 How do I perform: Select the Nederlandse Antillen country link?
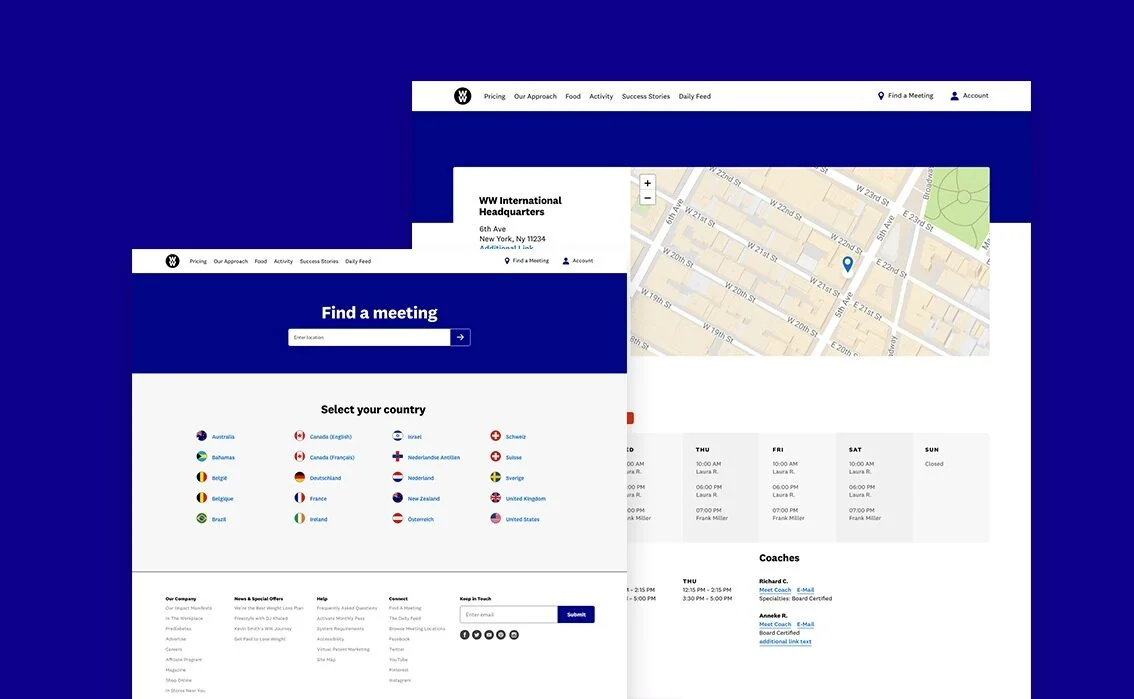point(434,458)
